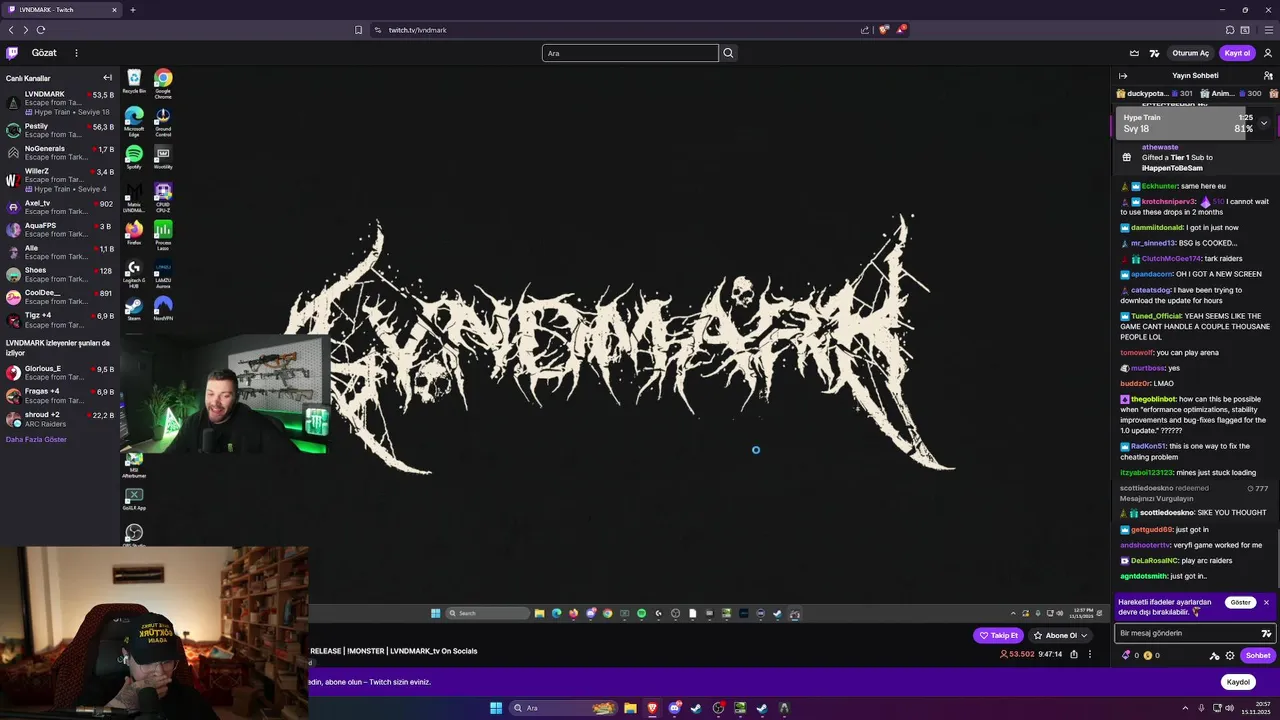Click the share stream icon
This screenshot has width=1280, height=720.
tap(1074, 654)
